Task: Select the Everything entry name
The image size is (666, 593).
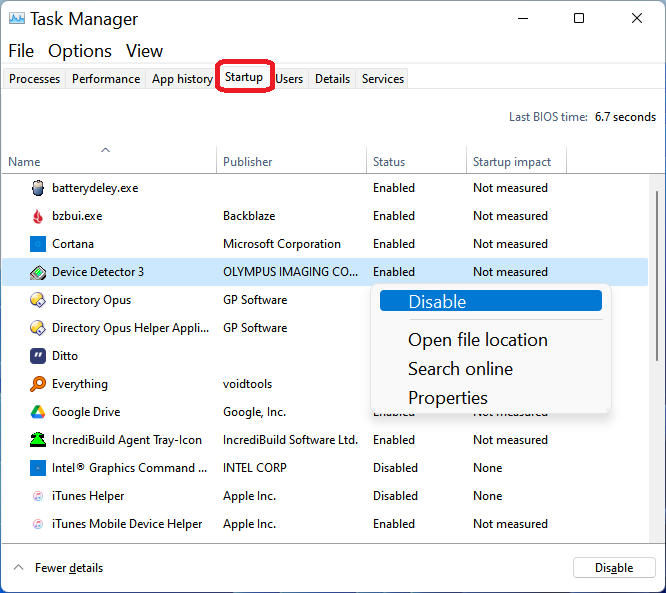Action: point(80,384)
